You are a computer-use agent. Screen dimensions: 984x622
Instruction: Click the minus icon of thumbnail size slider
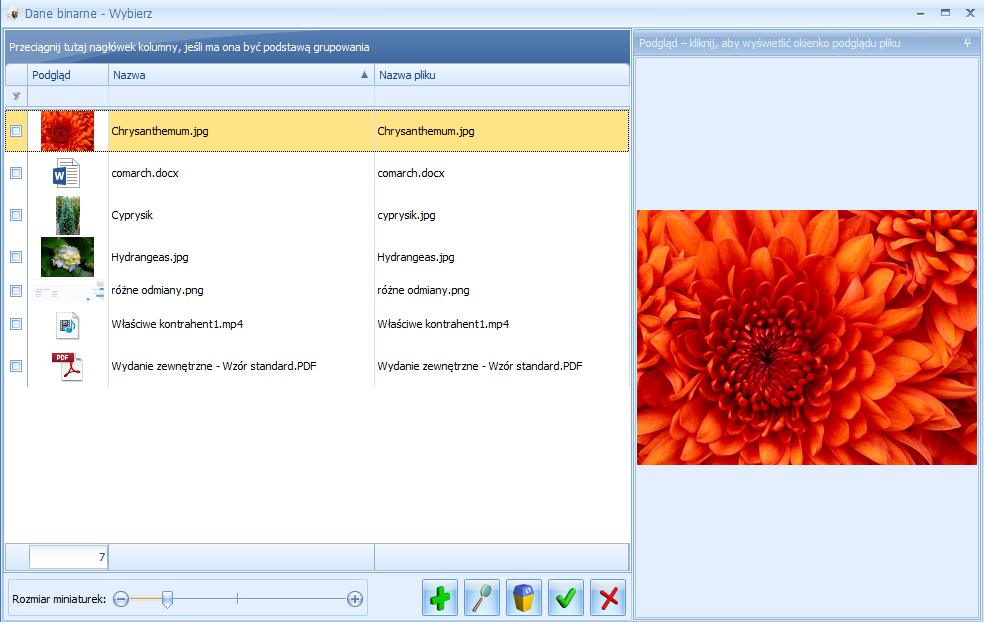121,599
